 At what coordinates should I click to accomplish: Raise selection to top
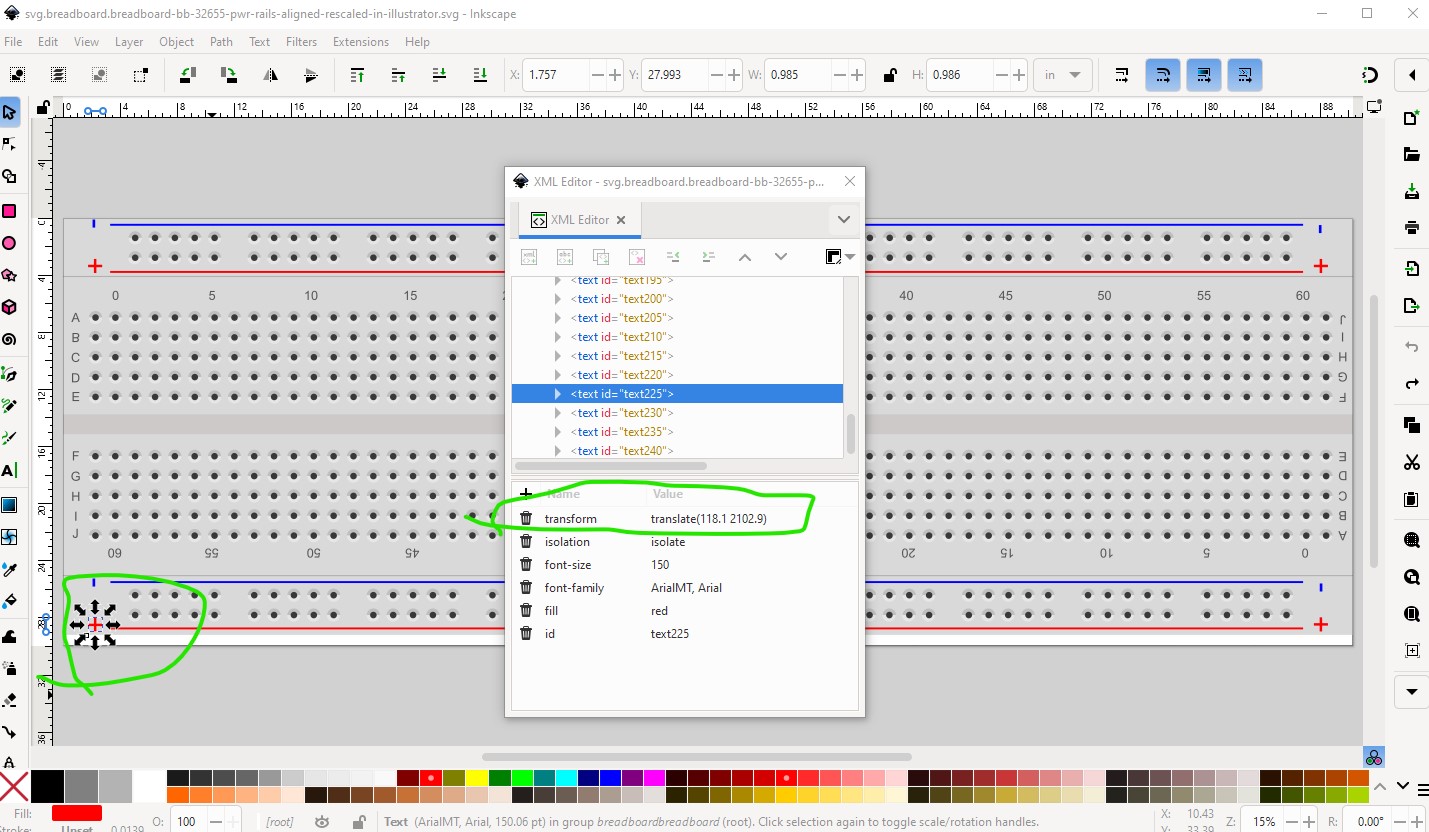tap(357, 75)
